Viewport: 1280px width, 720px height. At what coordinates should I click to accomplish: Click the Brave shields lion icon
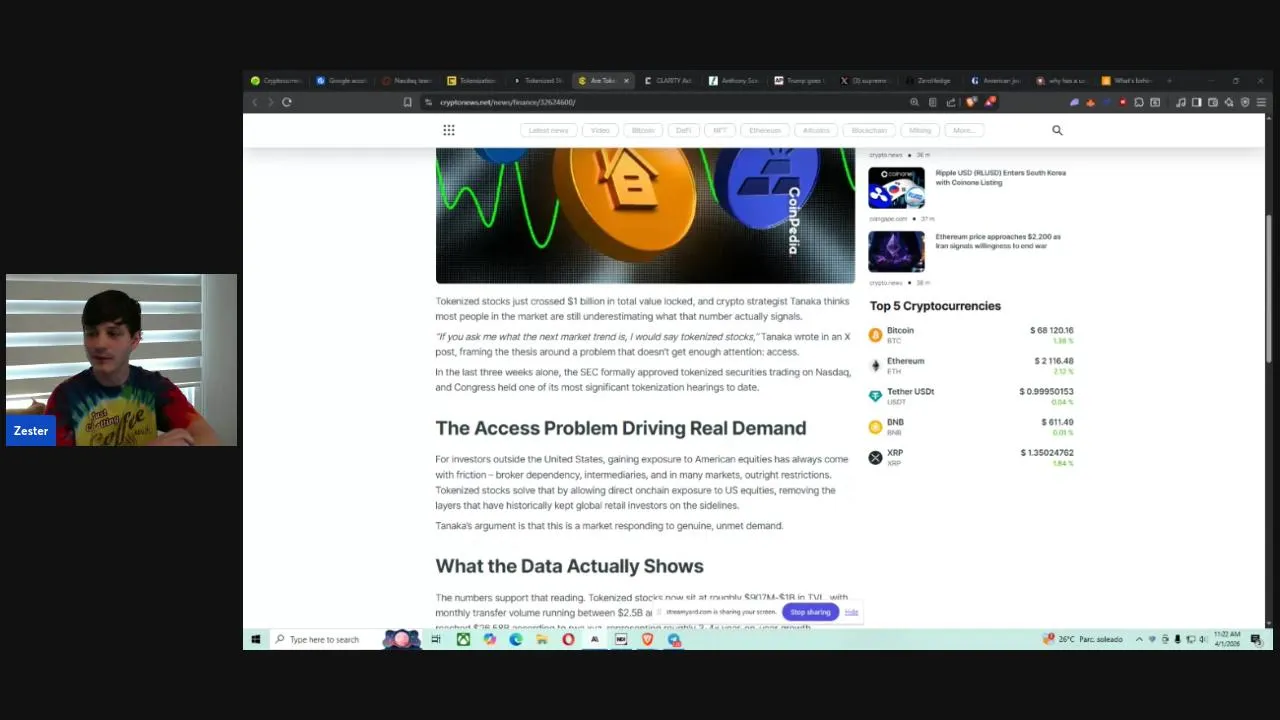point(971,102)
